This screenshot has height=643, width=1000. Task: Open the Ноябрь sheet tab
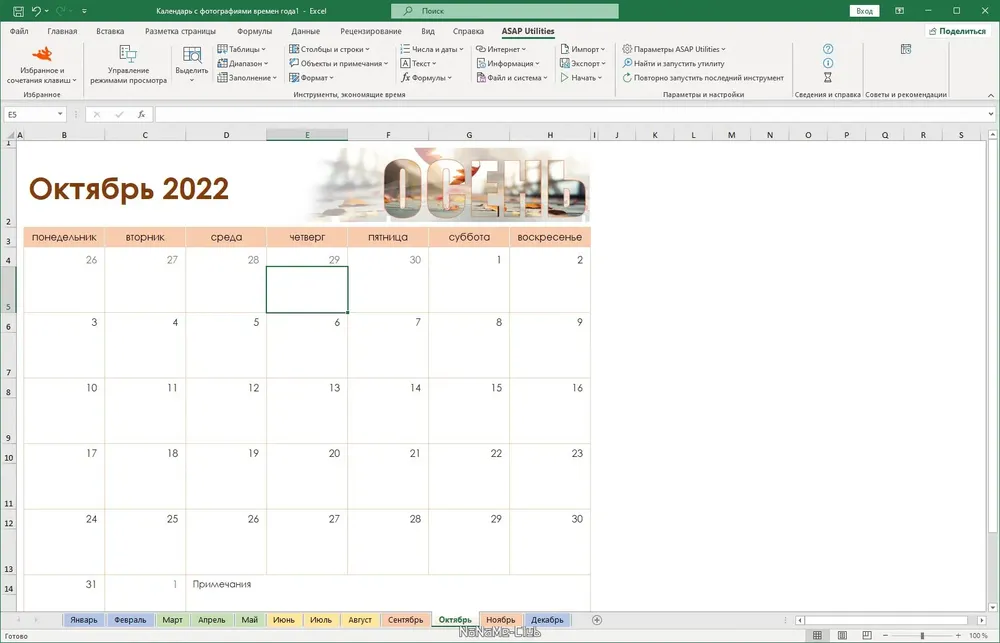click(x=500, y=619)
